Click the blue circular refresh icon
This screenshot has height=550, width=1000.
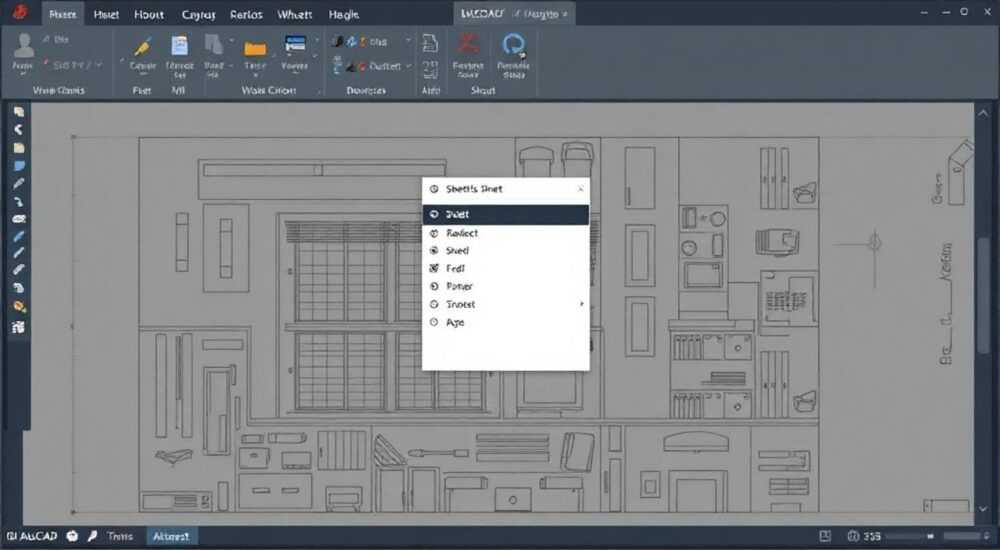pyautogui.click(x=513, y=46)
